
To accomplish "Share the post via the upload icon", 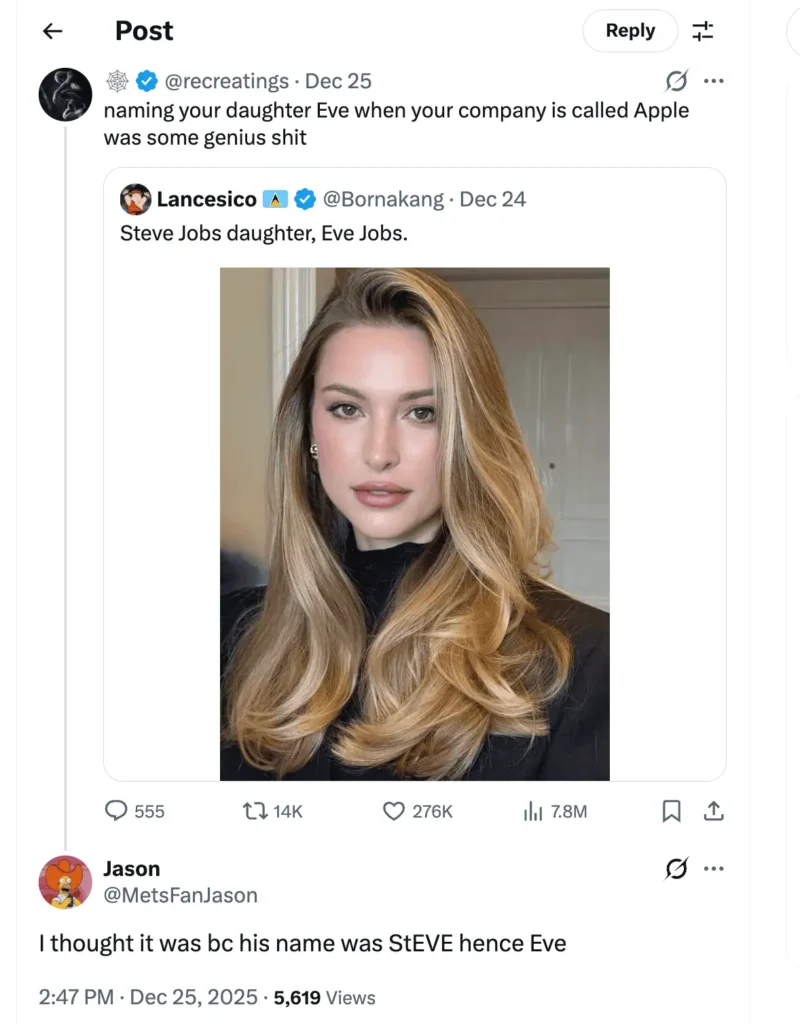I will pyautogui.click(x=714, y=812).
